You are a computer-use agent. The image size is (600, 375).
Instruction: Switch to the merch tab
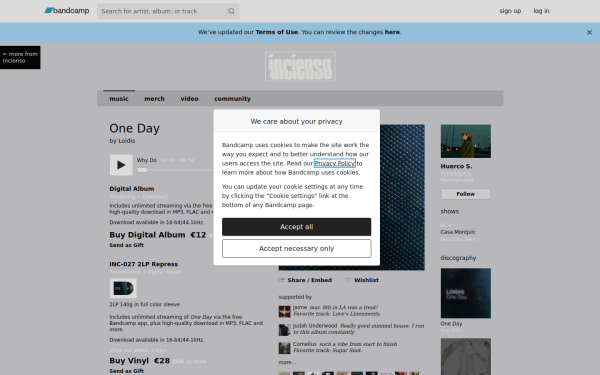tap(154, 99)
